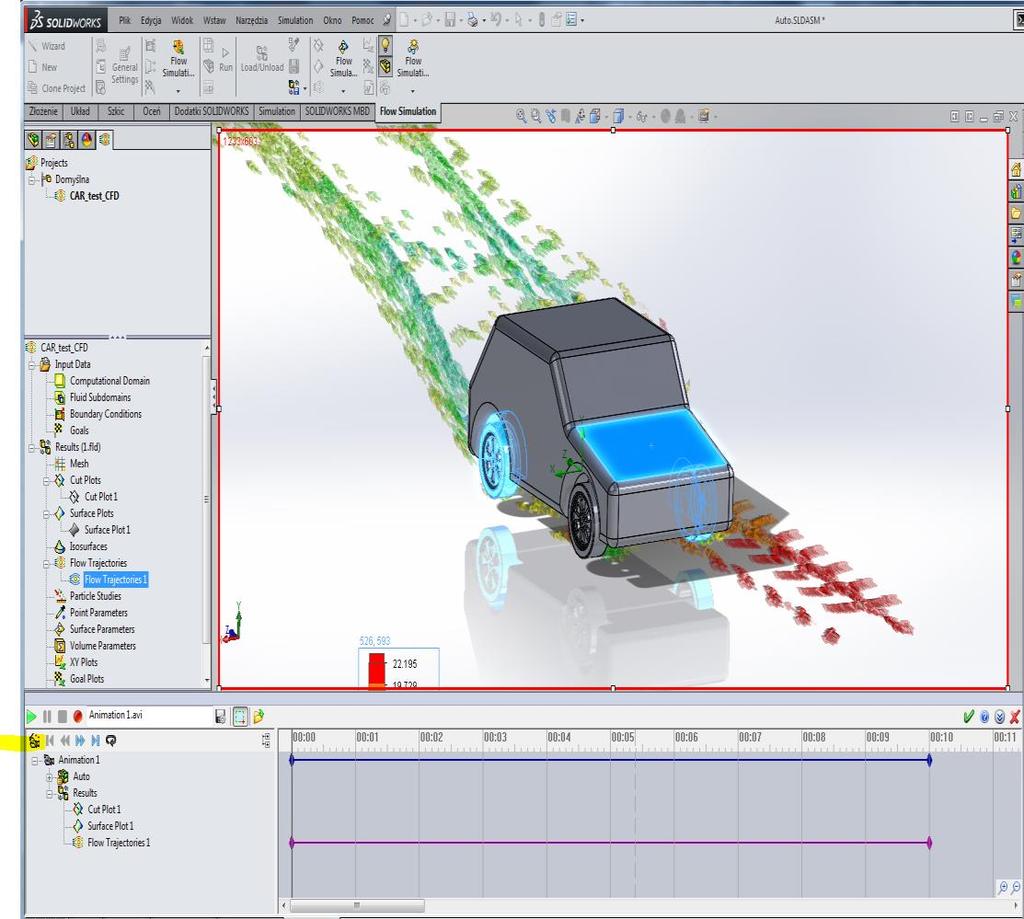Expand the Auto node in the animation tree
The width and height of the screenshot is (1024, 919).
(x=50, y=777)
